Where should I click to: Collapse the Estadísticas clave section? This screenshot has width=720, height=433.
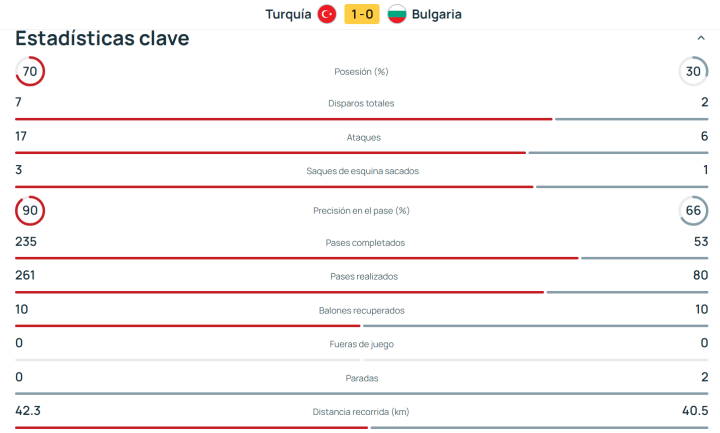(x=700, y=38)
